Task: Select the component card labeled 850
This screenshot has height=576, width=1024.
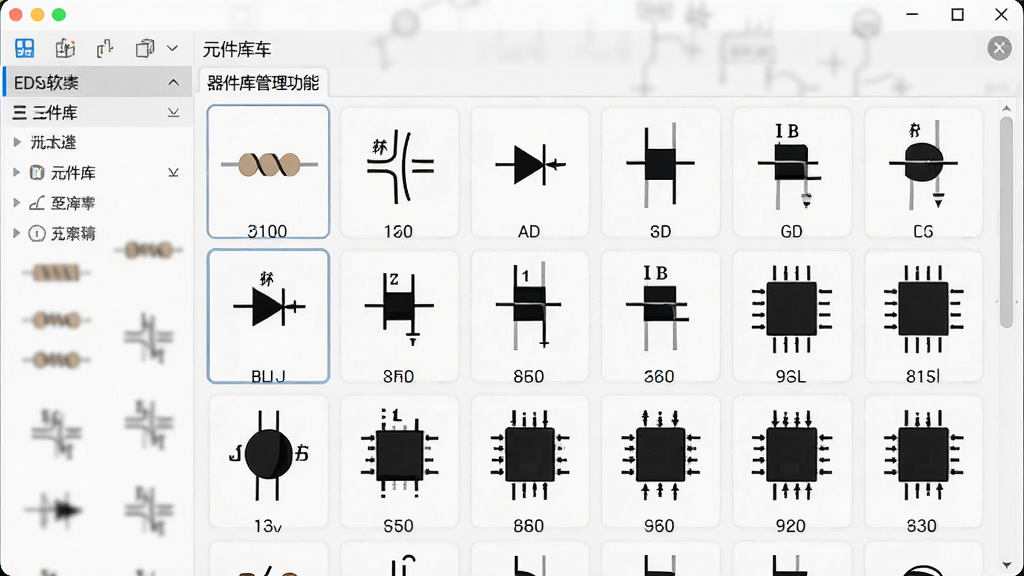Action: tap(530, 317)
